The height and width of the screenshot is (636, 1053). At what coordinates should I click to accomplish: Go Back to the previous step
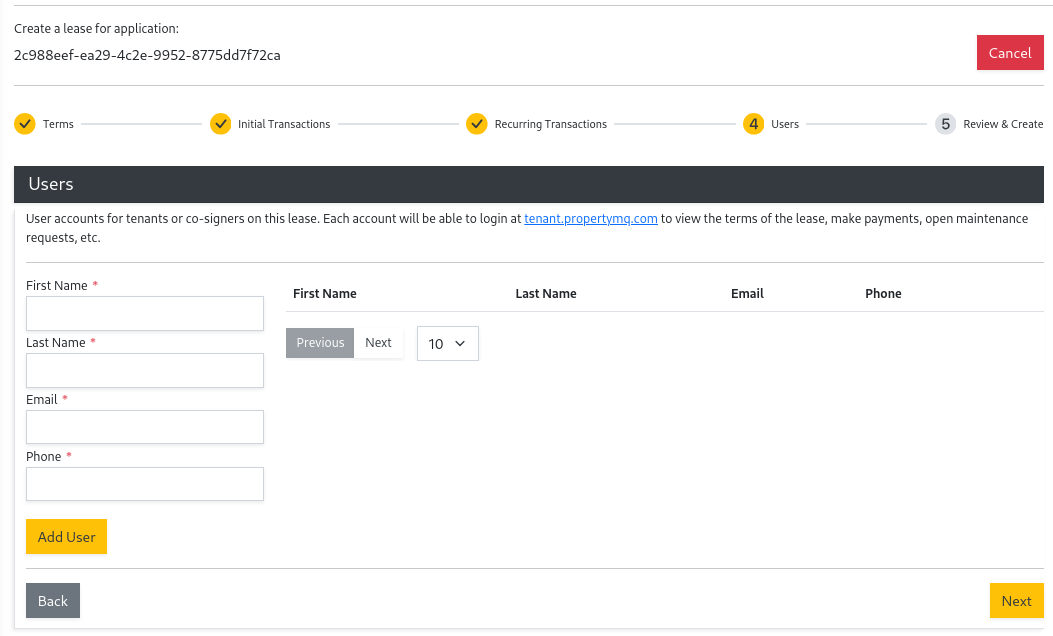tap(53, 600)
